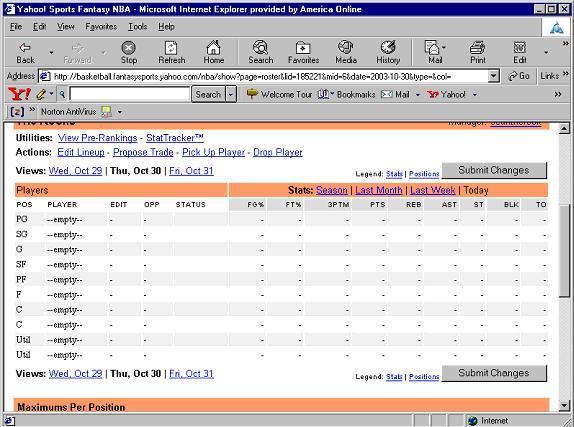The height and width of the screenshot is (427, 574).
Task: Click the Welcome Tour signpost icon
Action: click(252, 94)
